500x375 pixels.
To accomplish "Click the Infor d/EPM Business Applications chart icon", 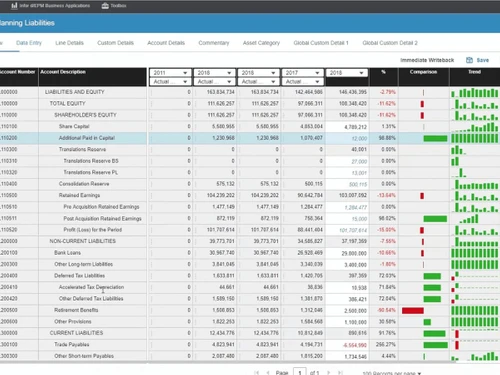I will pos(14,6).
